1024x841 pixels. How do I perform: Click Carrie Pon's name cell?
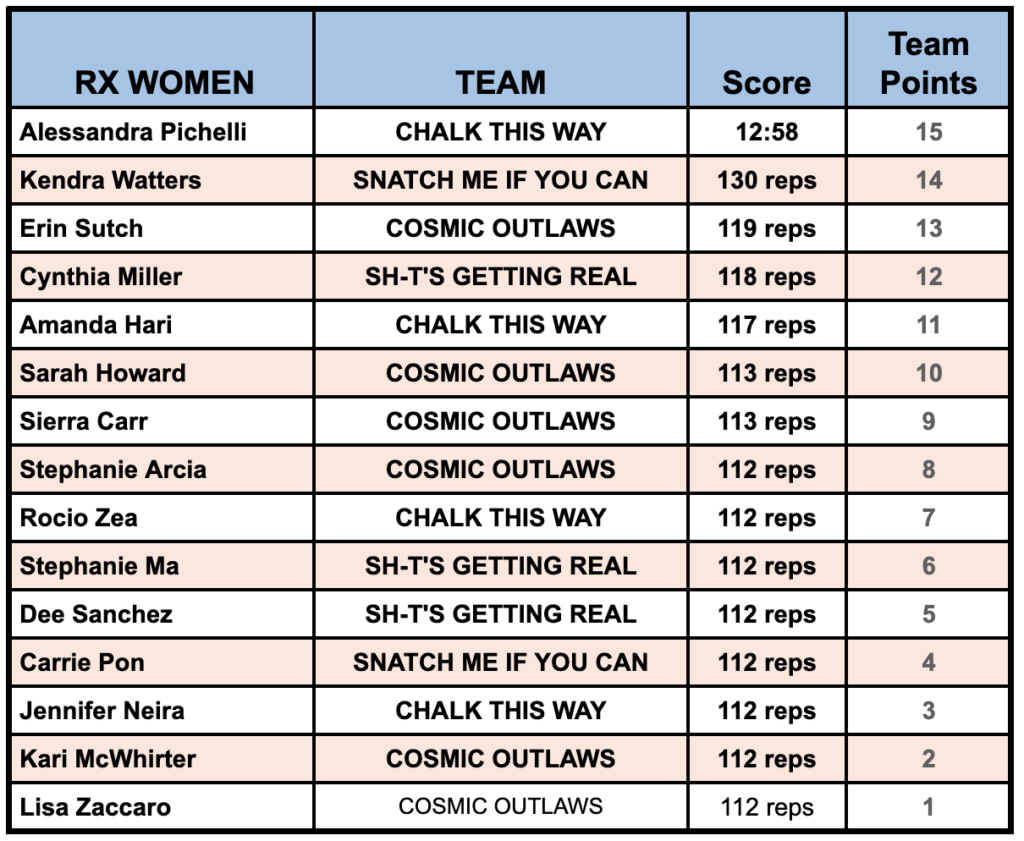(82, 662)
